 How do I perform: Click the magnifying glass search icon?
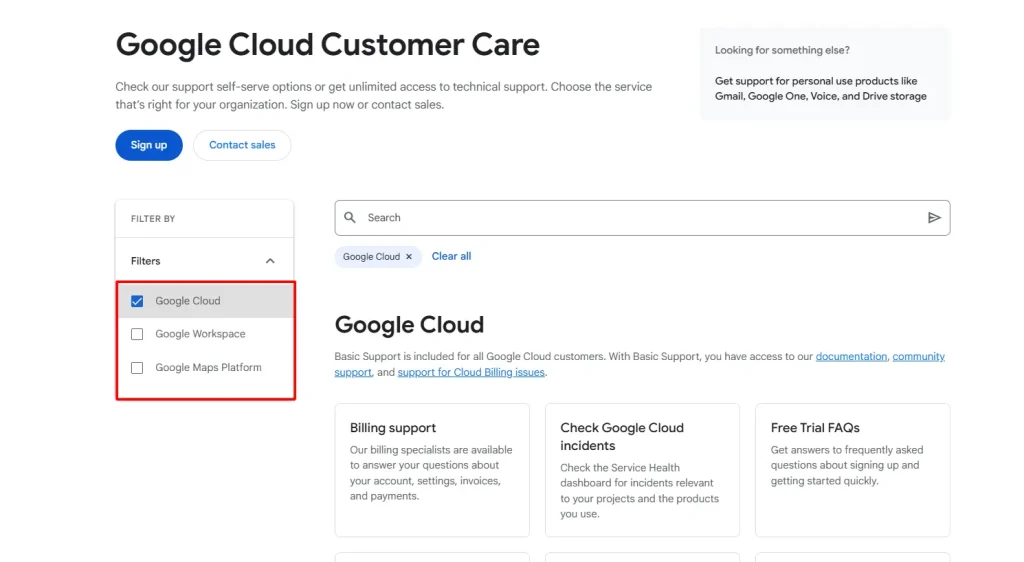(x=350, y=217)
